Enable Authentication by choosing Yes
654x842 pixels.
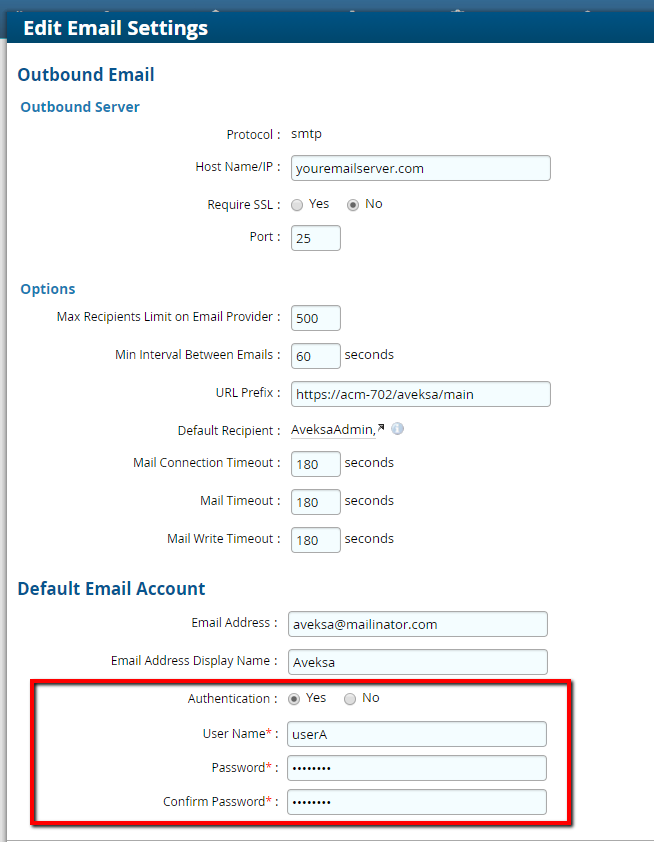click(294, 699)
